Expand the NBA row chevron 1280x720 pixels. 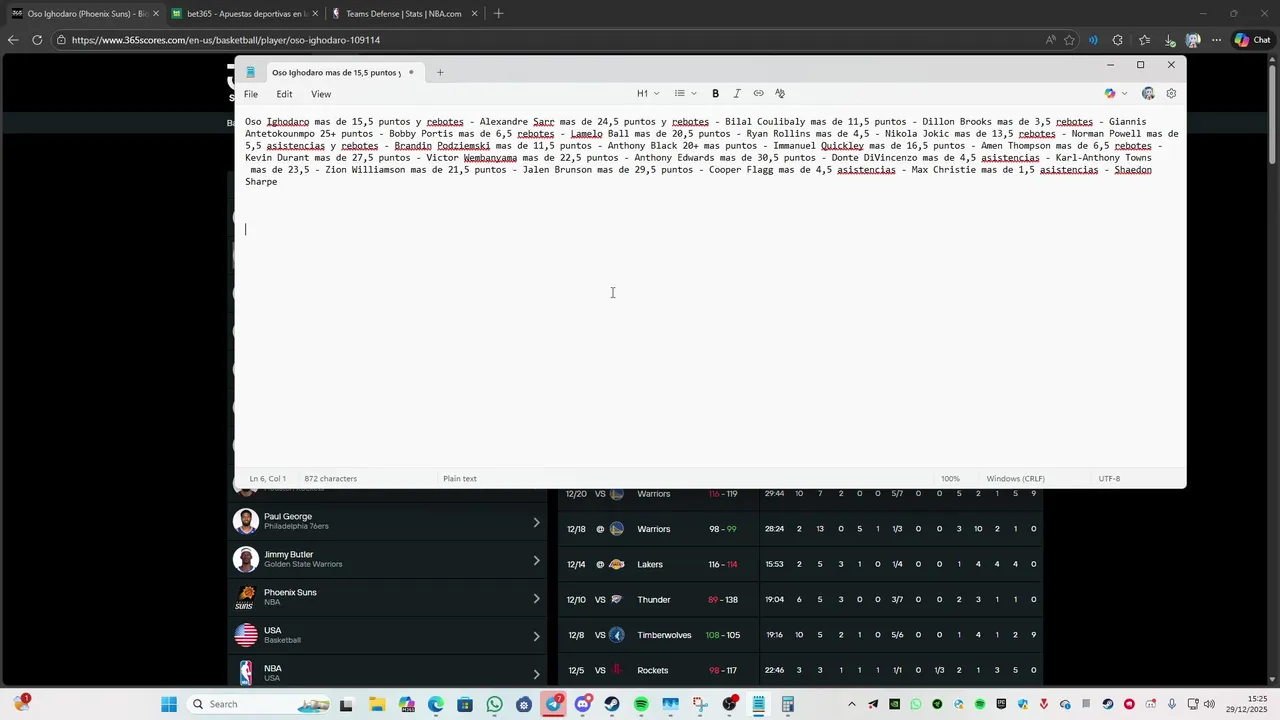pos(536,674)
